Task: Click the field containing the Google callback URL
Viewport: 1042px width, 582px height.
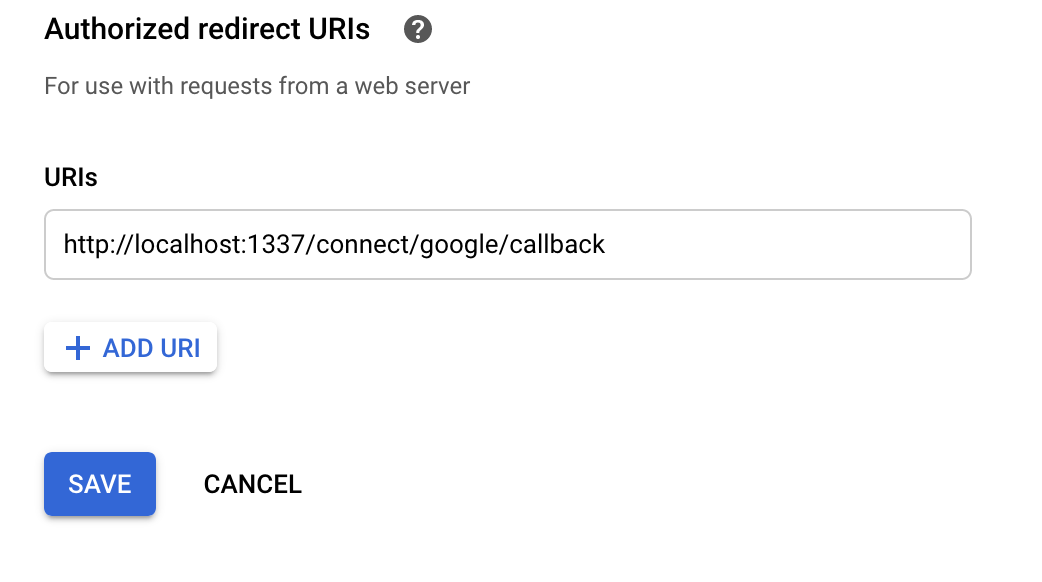Action: point(507,244)
